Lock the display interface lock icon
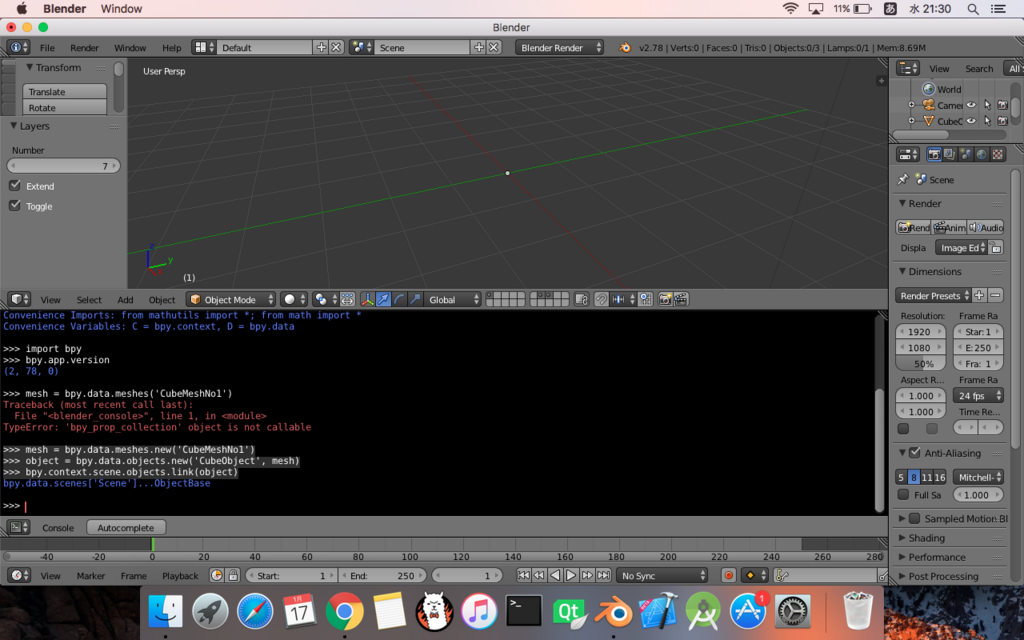Screen dimensions: 1024x640 [x=996, y=248]
